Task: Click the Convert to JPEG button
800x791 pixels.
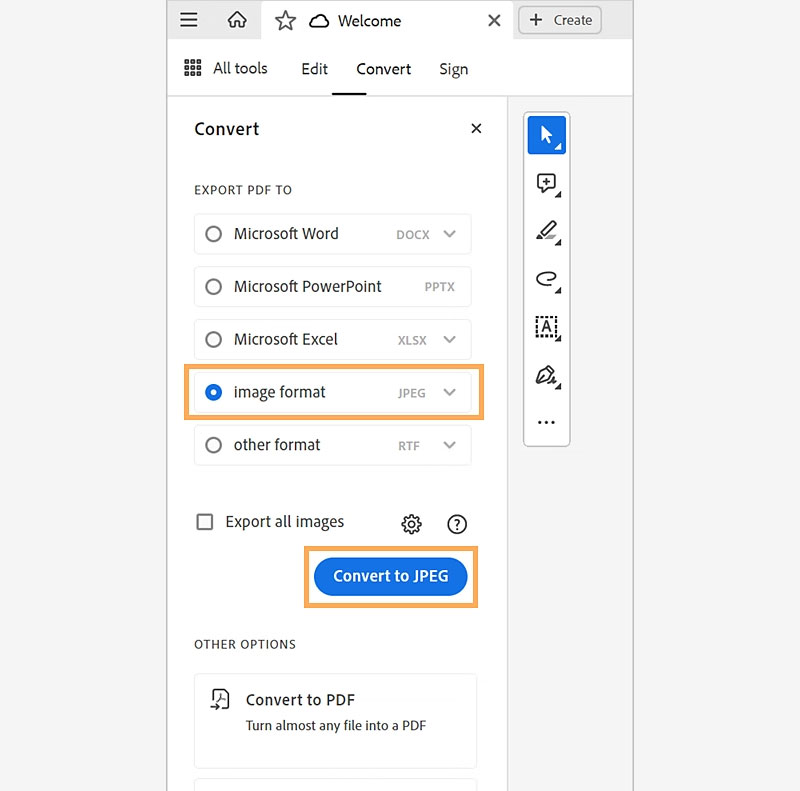Action: pos(391,577)
